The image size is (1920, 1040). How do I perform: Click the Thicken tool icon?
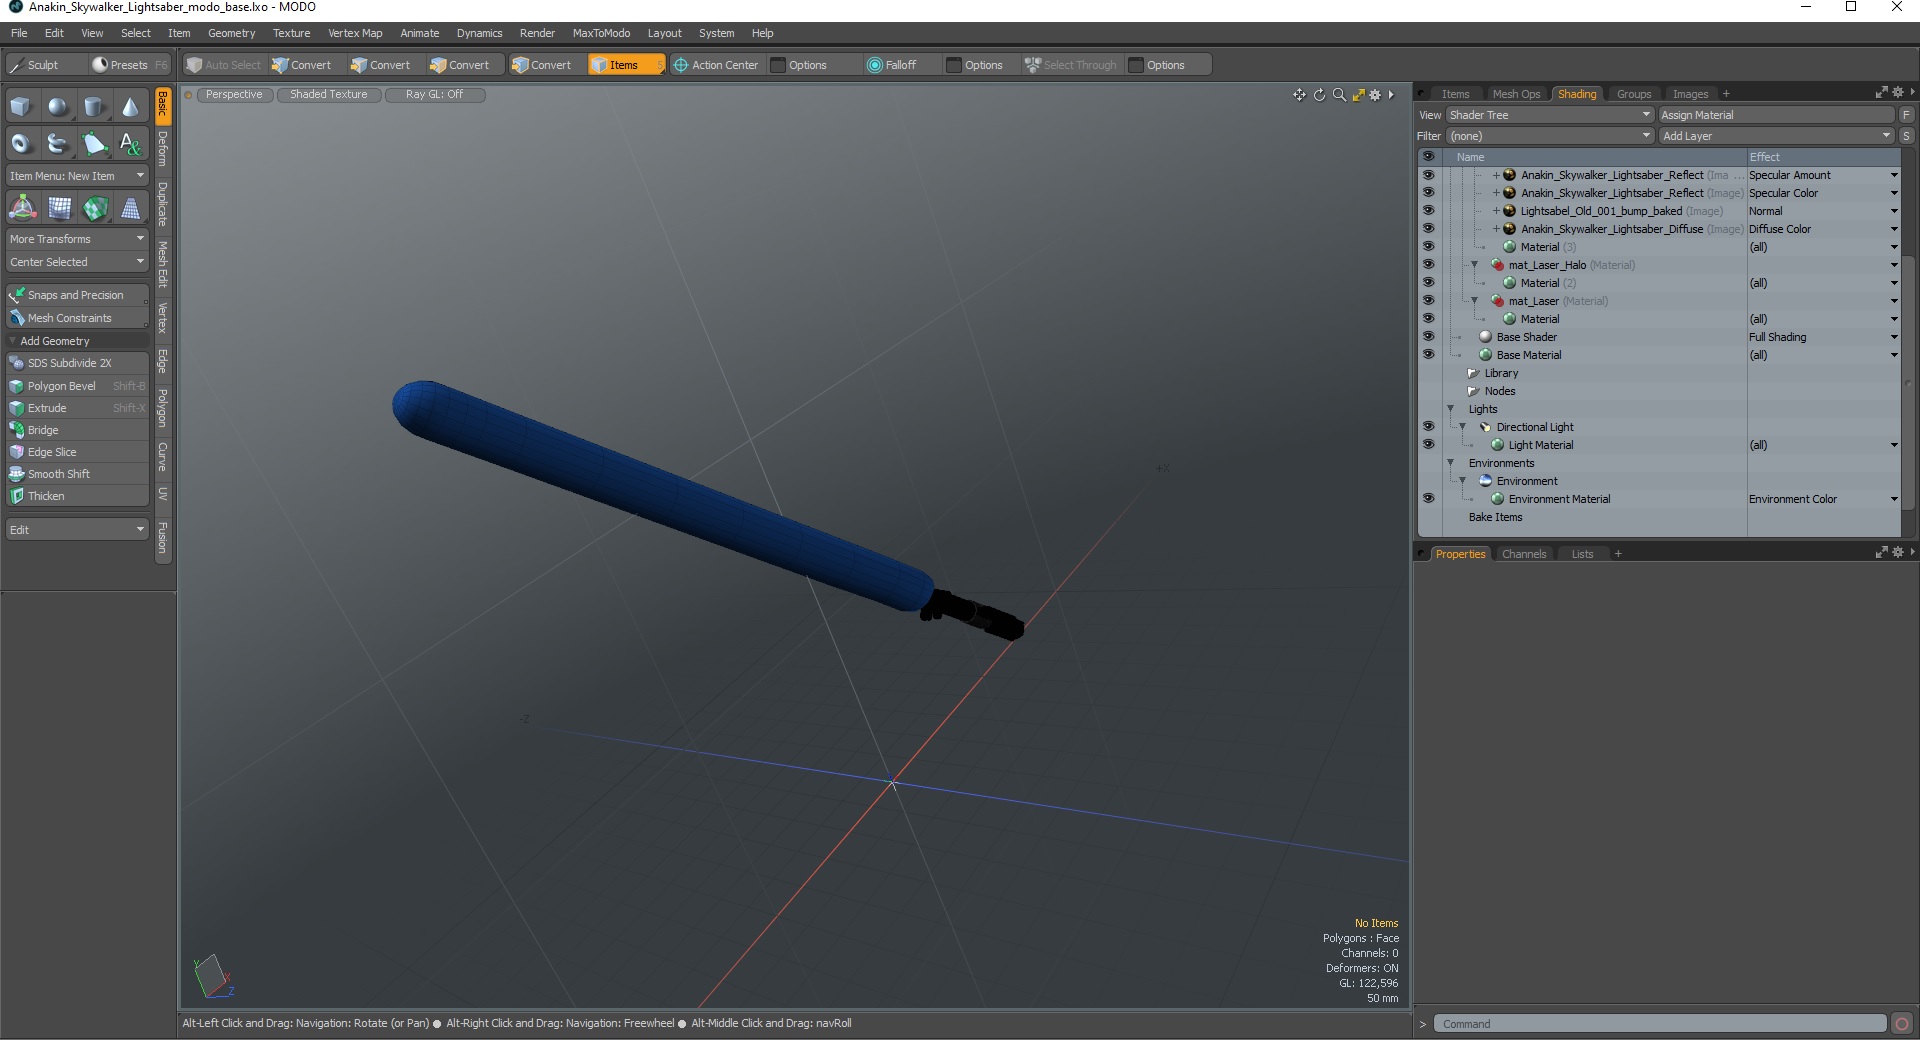[x=17, y=496]
